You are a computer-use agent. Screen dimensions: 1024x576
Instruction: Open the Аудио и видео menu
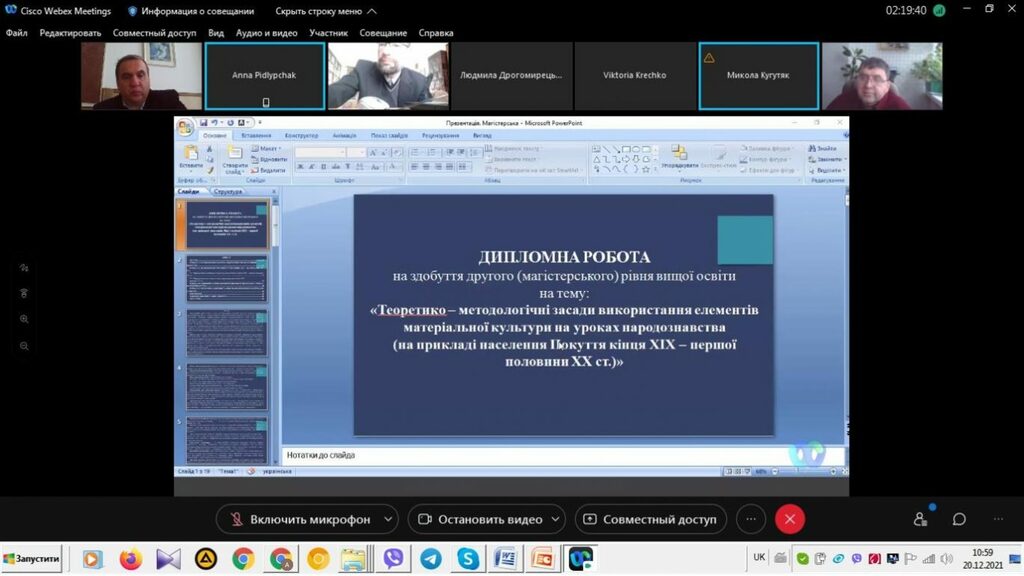tap(266, 33)
